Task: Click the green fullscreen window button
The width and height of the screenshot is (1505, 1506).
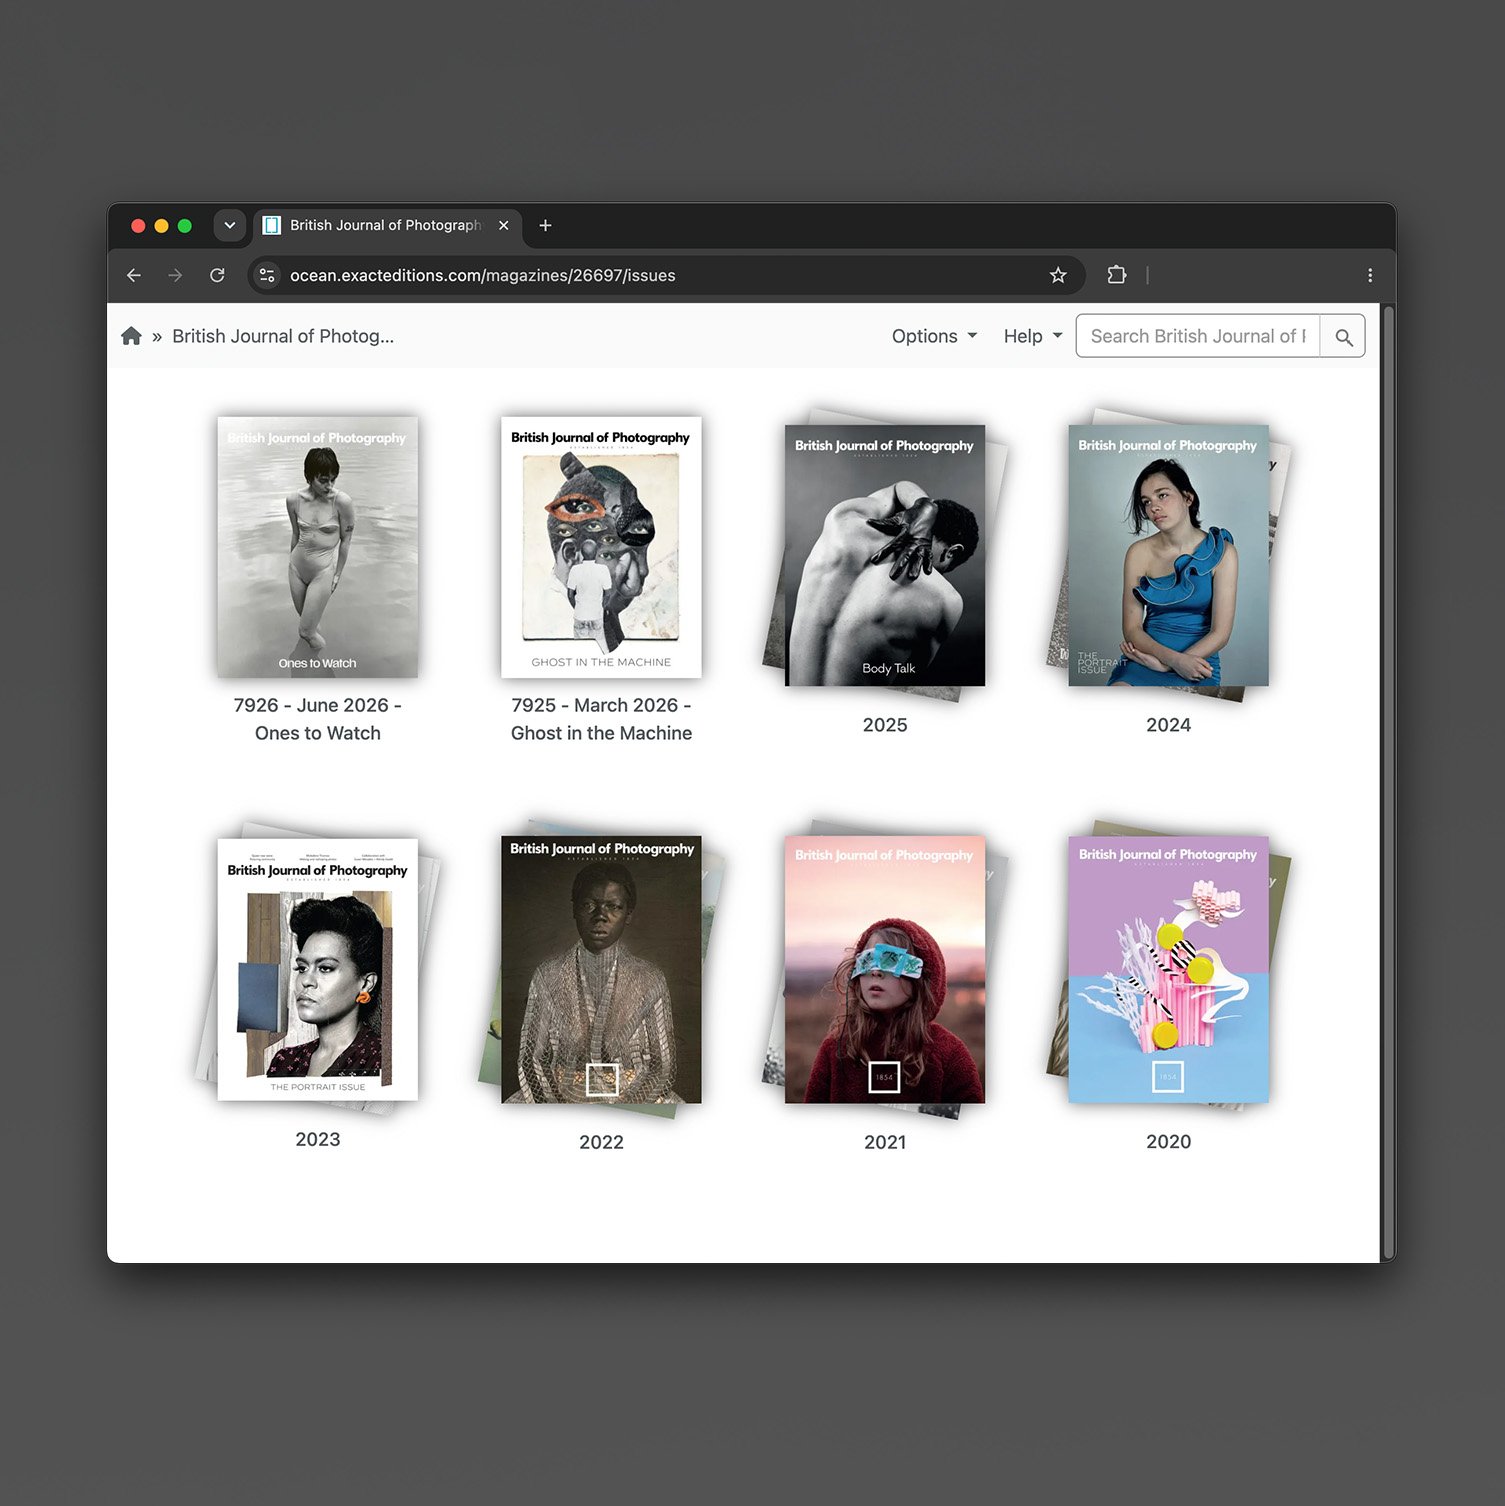Action: click(x=184, y=226)
